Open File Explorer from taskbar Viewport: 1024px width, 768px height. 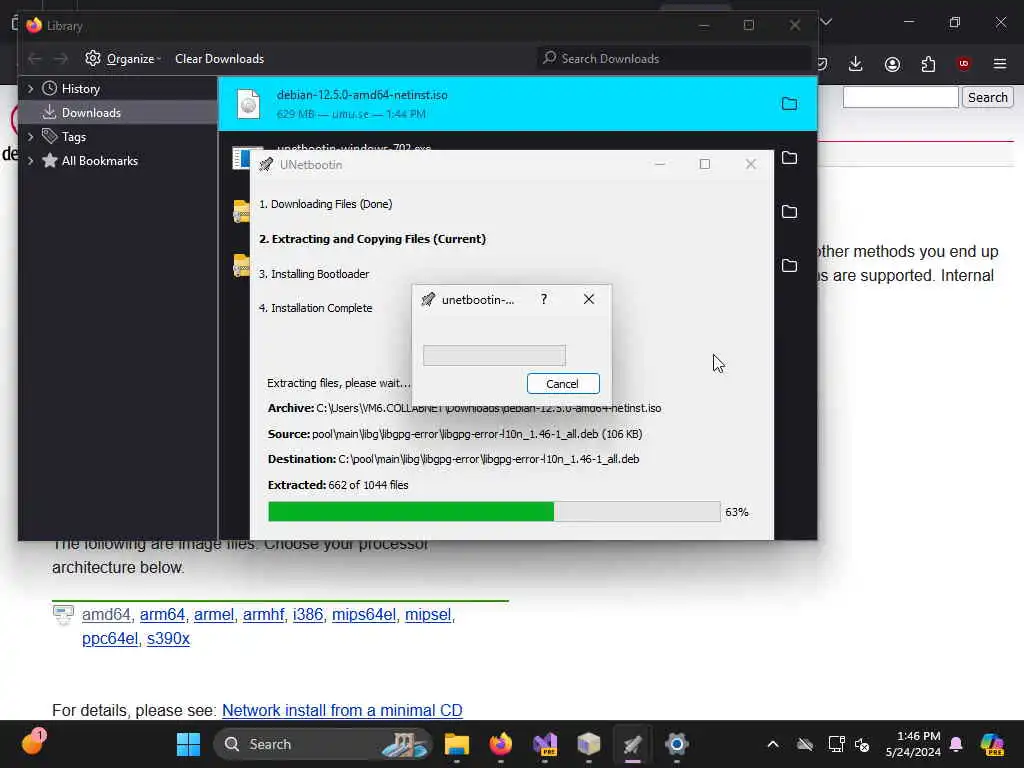click(x=457, y=744)
